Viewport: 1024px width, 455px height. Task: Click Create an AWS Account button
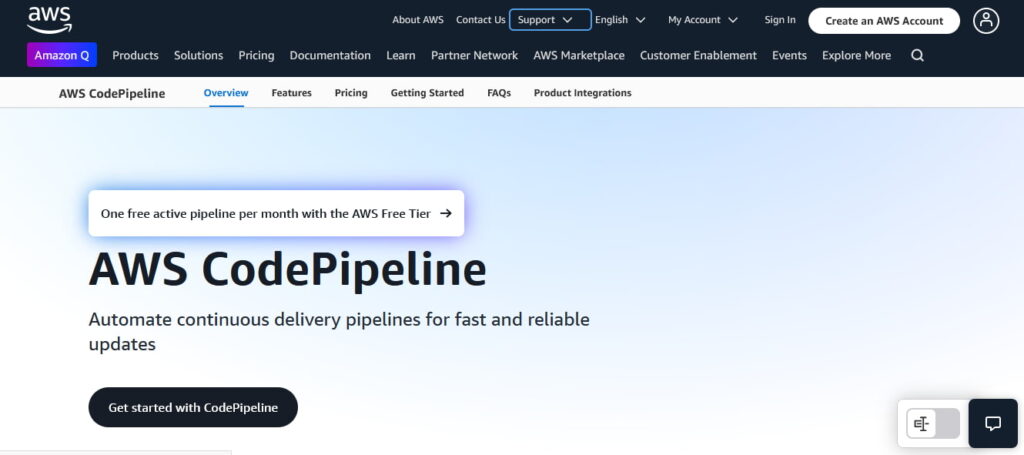coord(884,21)
